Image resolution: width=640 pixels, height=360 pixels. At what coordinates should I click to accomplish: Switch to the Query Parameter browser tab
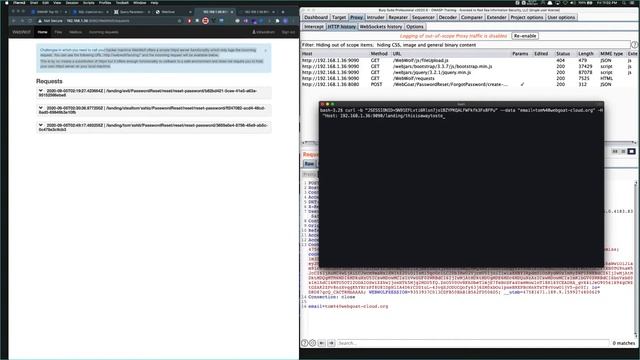point(131,12)
